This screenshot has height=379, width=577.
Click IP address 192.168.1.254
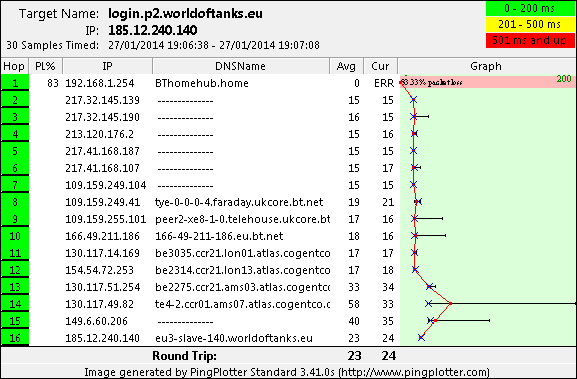click(x=100, y=83)
